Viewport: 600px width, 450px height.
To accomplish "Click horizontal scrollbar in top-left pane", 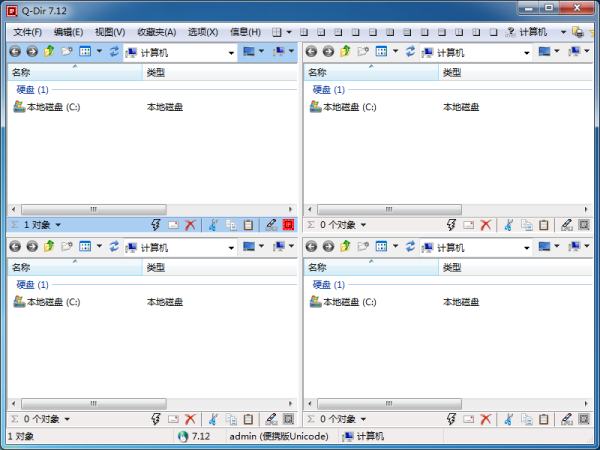I will 94,209.
